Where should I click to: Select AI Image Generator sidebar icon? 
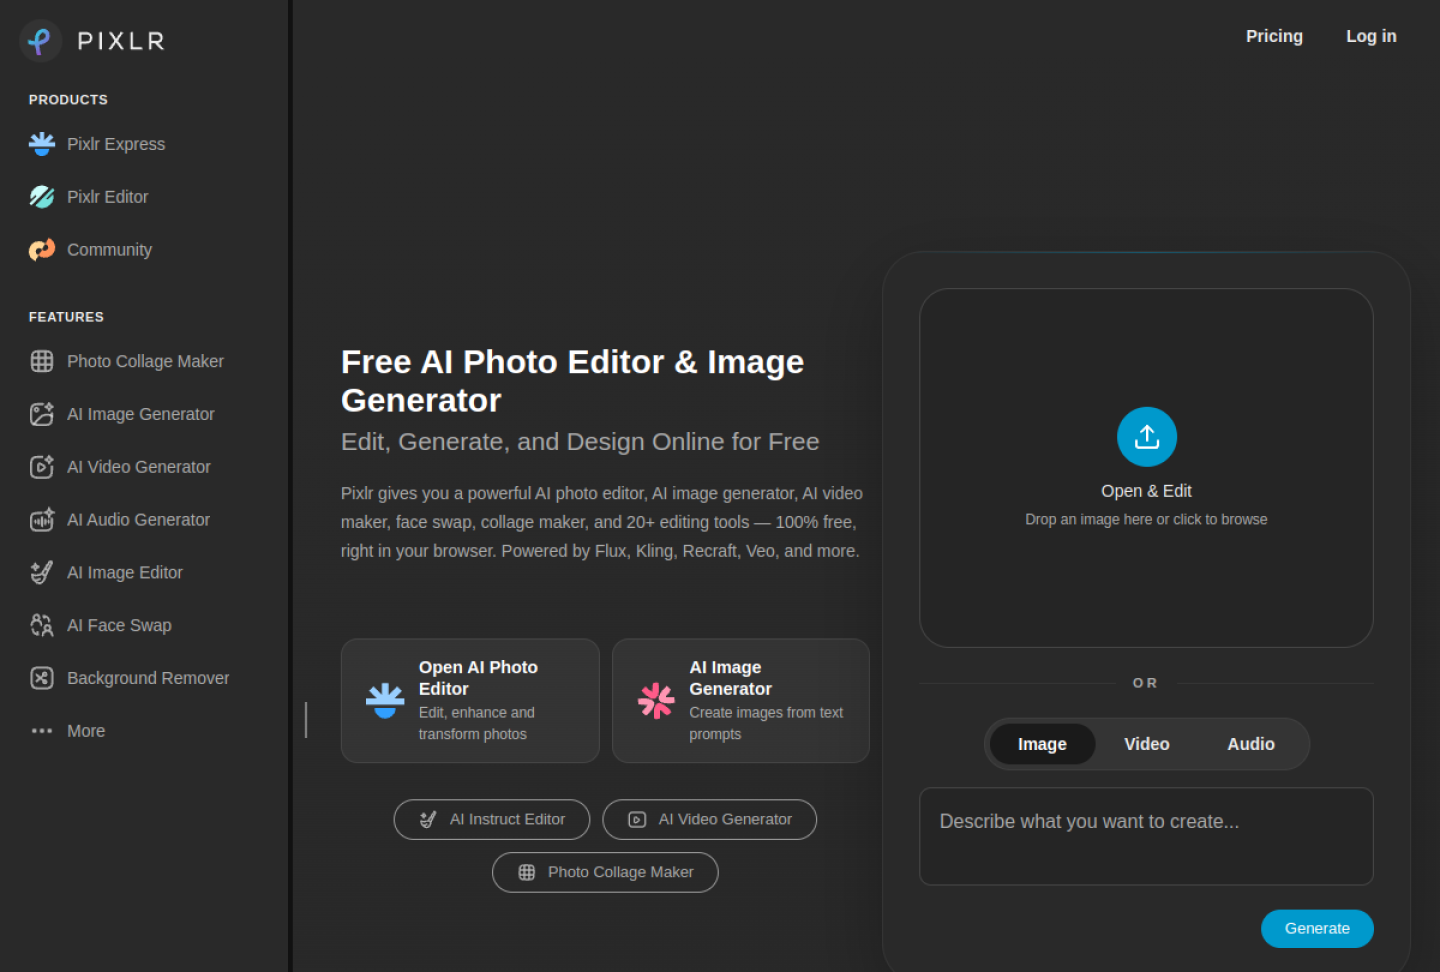click(42, 414)
